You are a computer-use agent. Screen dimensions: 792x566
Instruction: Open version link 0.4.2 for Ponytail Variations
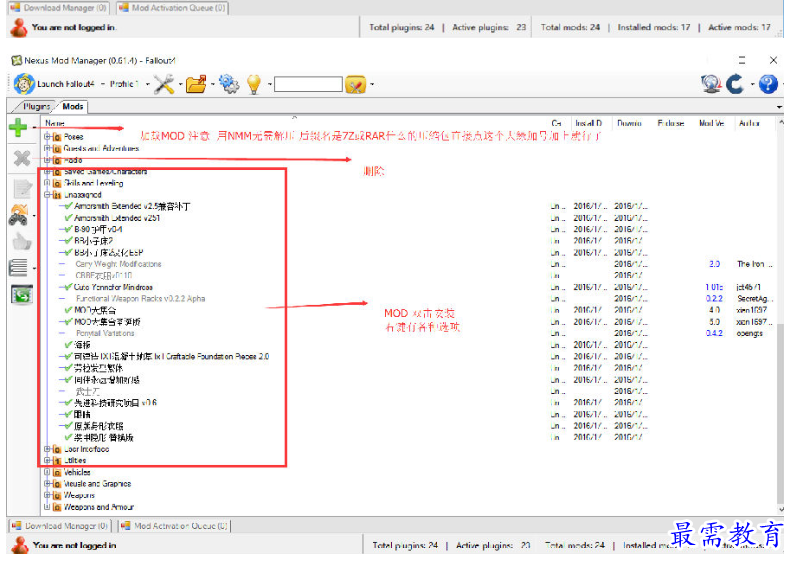point(714,333)
